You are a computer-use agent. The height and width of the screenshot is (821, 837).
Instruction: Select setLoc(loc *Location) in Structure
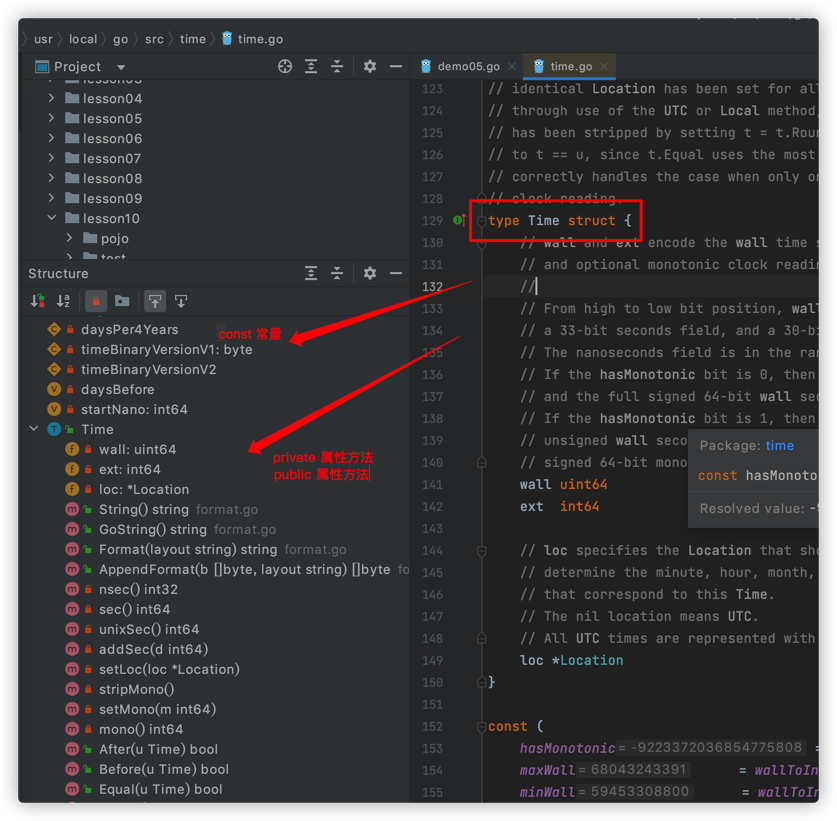pos(169,669)
